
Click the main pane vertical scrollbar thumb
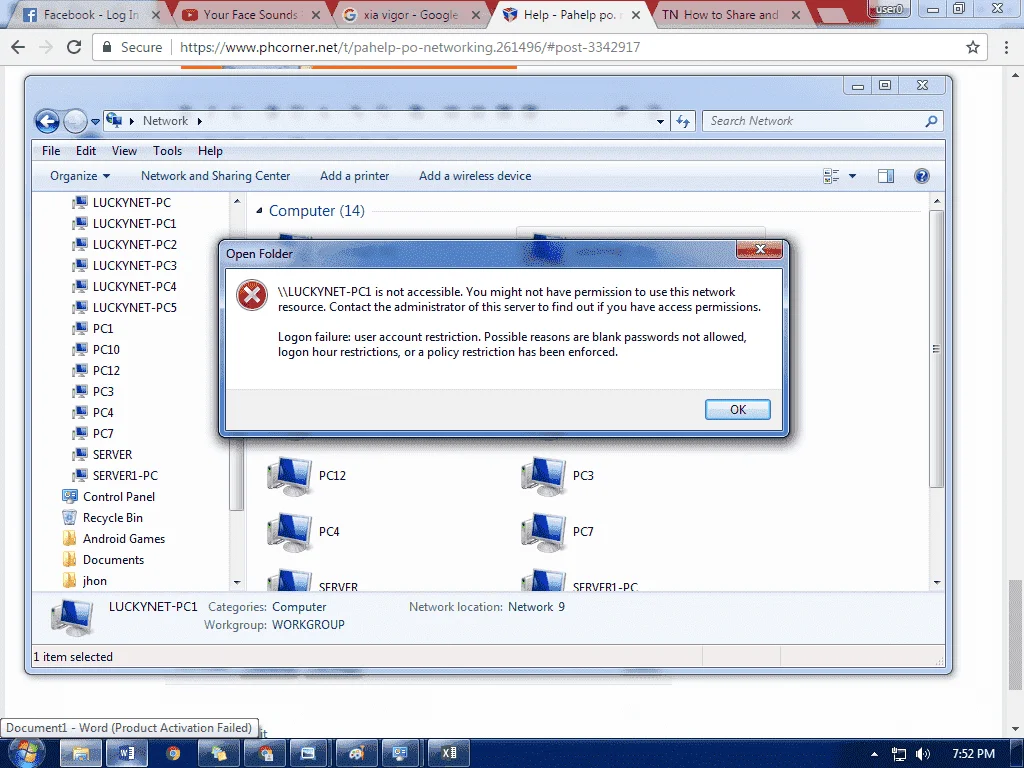[936, 348]
